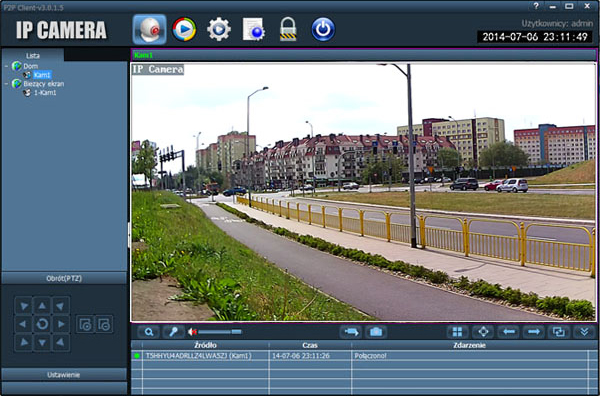
Task: Go to previous page with left arrow
Action: pos(508,332)
